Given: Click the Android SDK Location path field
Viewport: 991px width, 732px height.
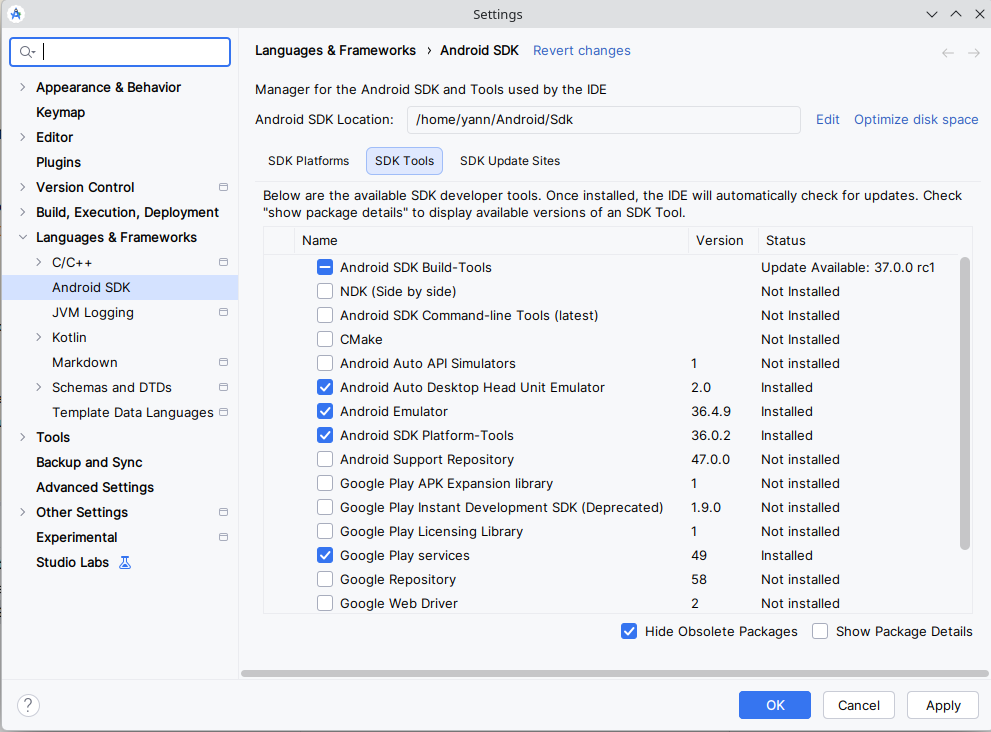Looking at the screenshot, I should (603, 119).
